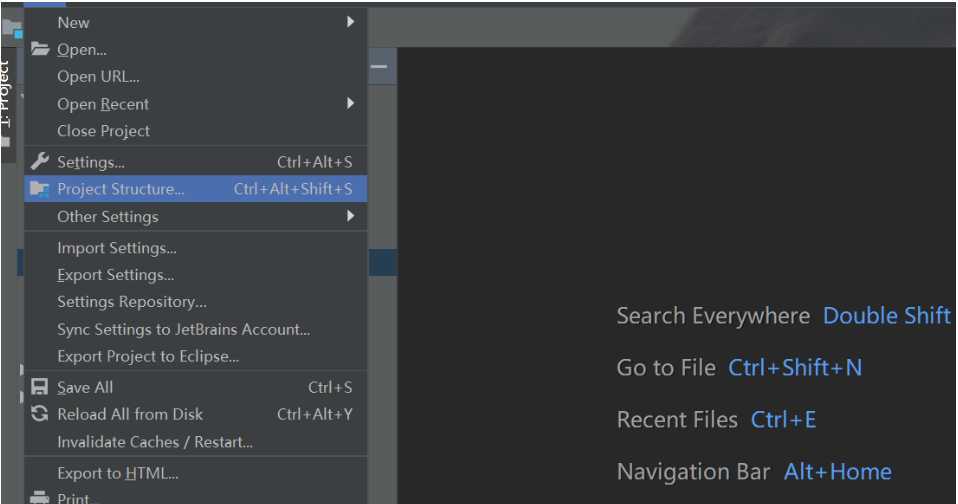
Task: Click the Settings wrench icon
Action: click(x=40, y=161)
